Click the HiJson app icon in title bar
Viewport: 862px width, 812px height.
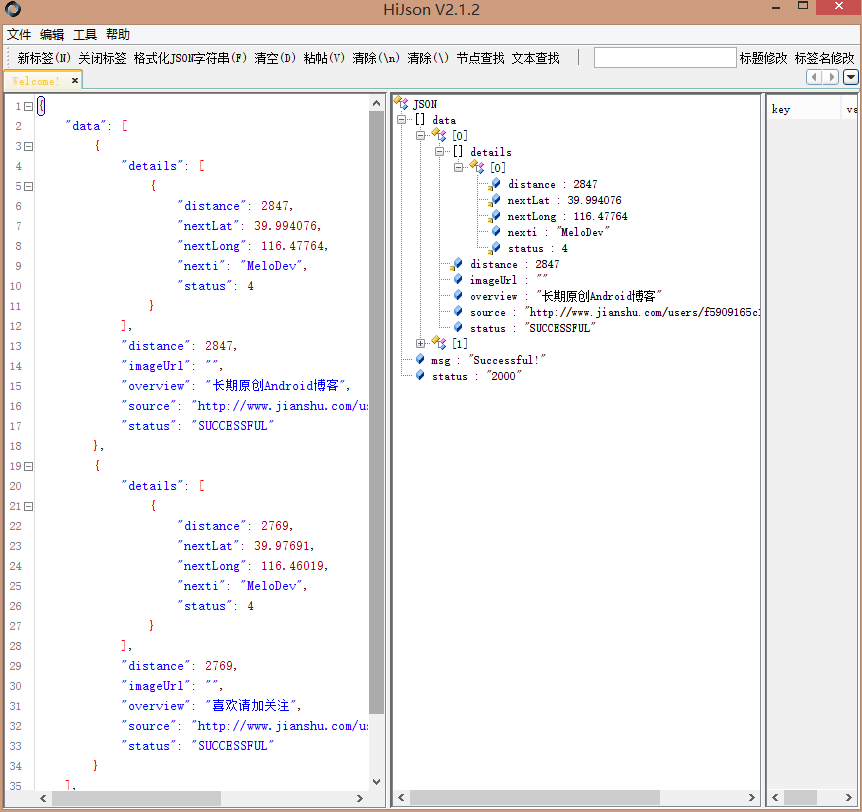tap(13, 10)
